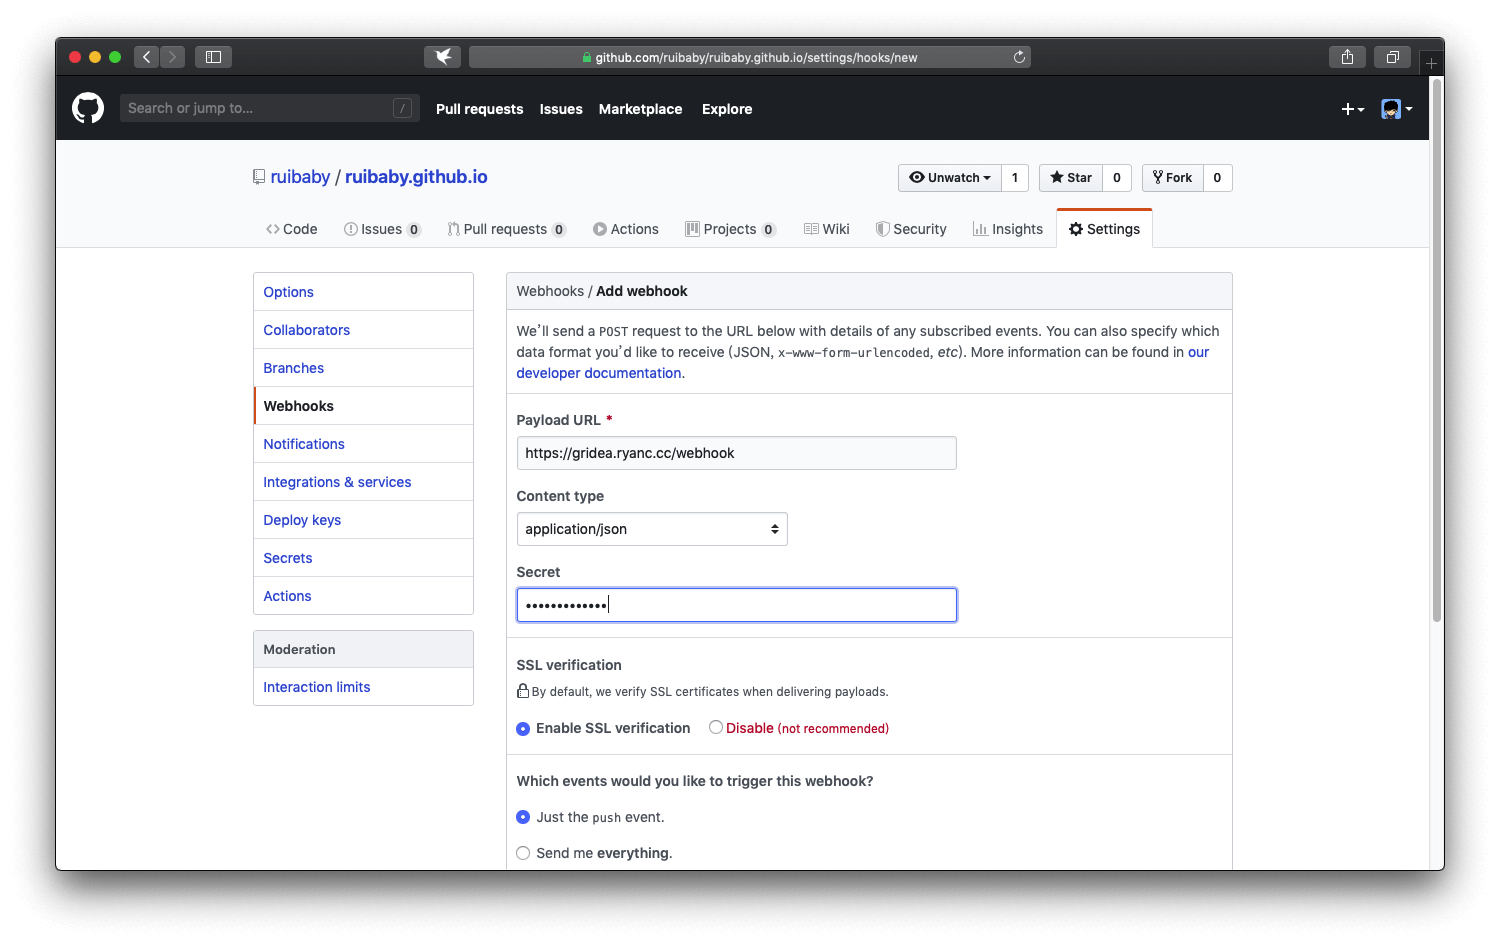Fork the repository using Fork button
Viewport: 1500px width, 944px height.
(x=1172, y=178)
